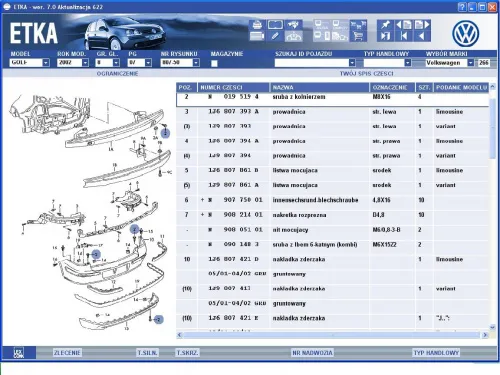The image size is (500, 375).
Task: Go to the previous page icon
Action: [x=404, y=25]
